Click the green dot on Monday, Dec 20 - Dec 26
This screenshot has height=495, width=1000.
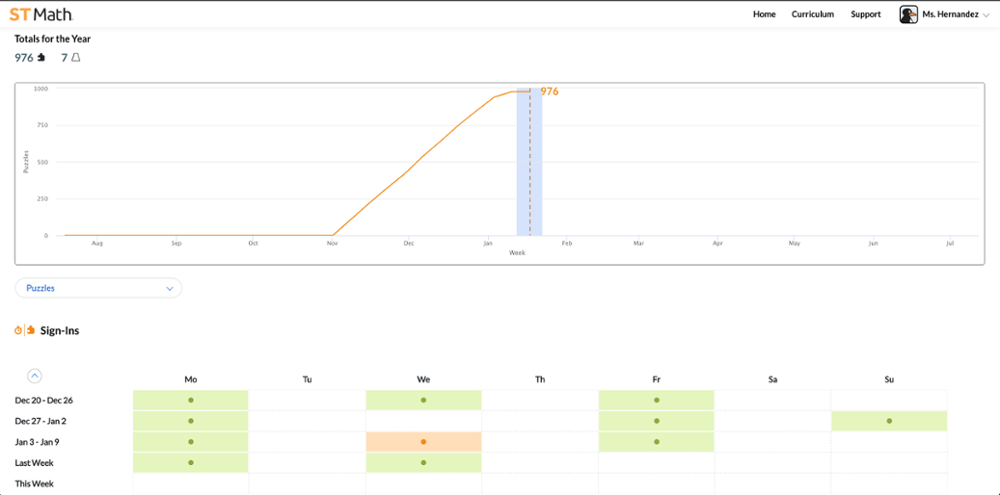[190, 400]
